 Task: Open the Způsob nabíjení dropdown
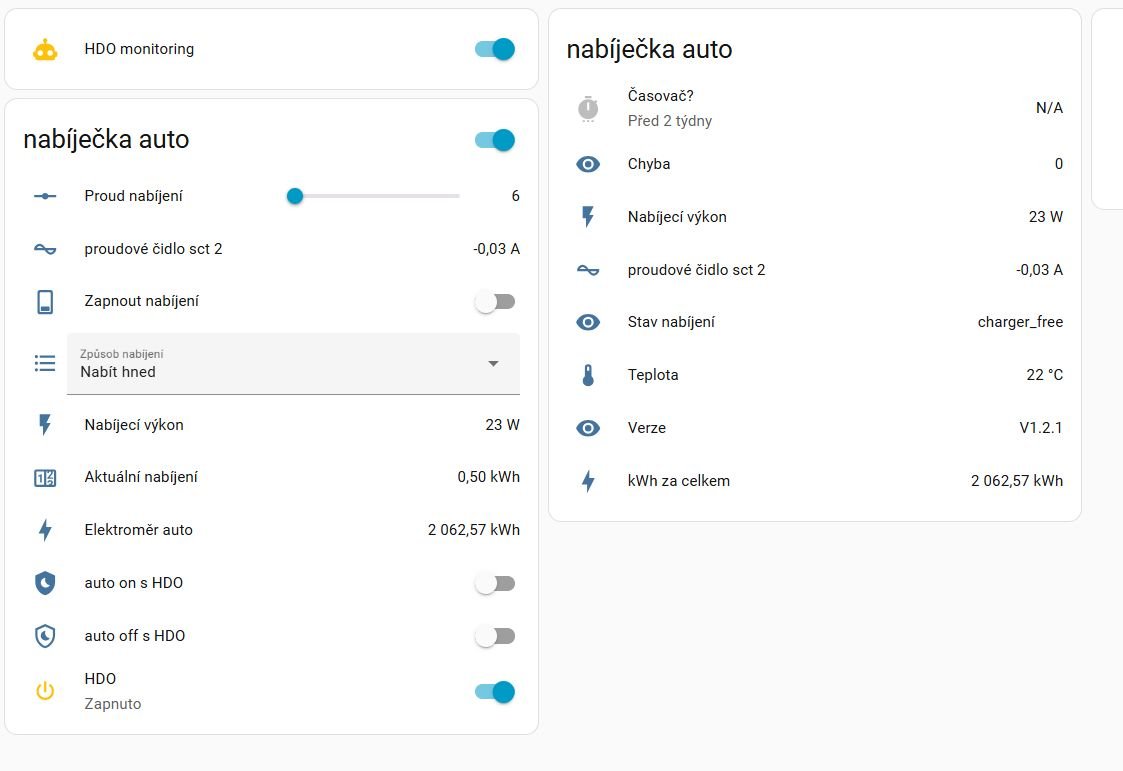coord(280,364)
